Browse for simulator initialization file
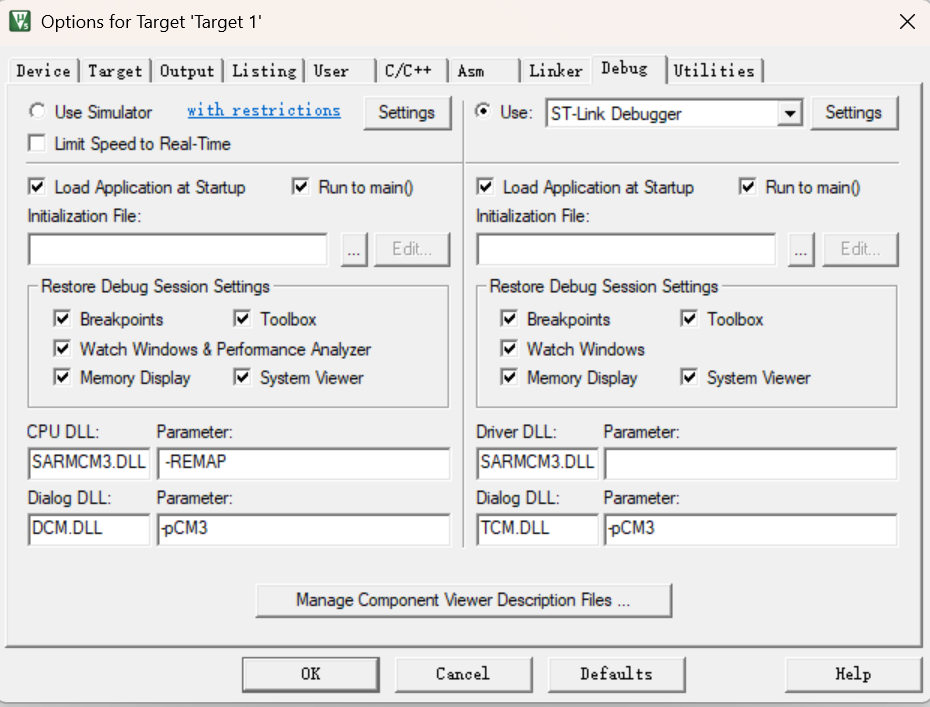 click(x=354, y=249)
